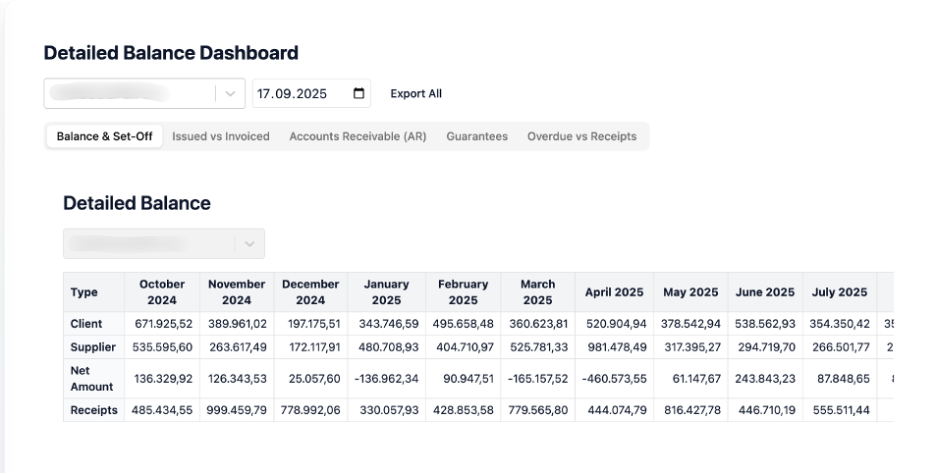Click the blurred selector box under Detailed Balance
Screen dimensions: 936x474
coord(148,244)
